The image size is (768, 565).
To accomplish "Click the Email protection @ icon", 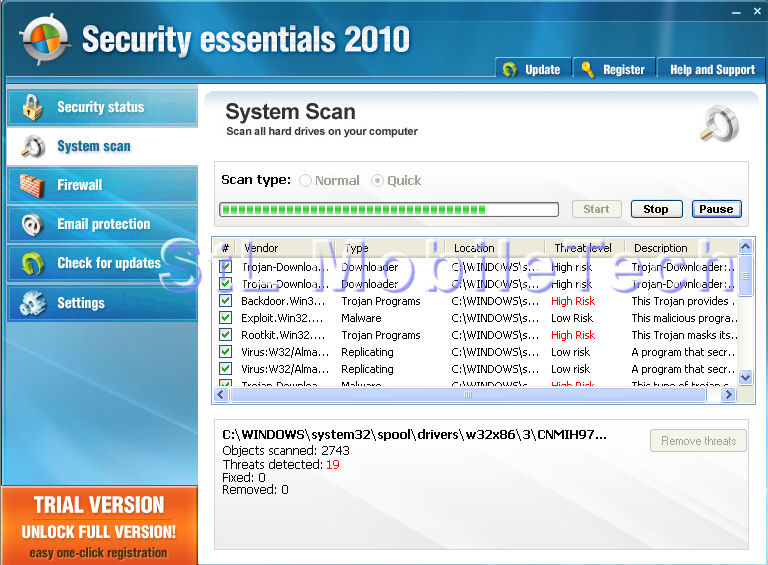I will (32, 224).
